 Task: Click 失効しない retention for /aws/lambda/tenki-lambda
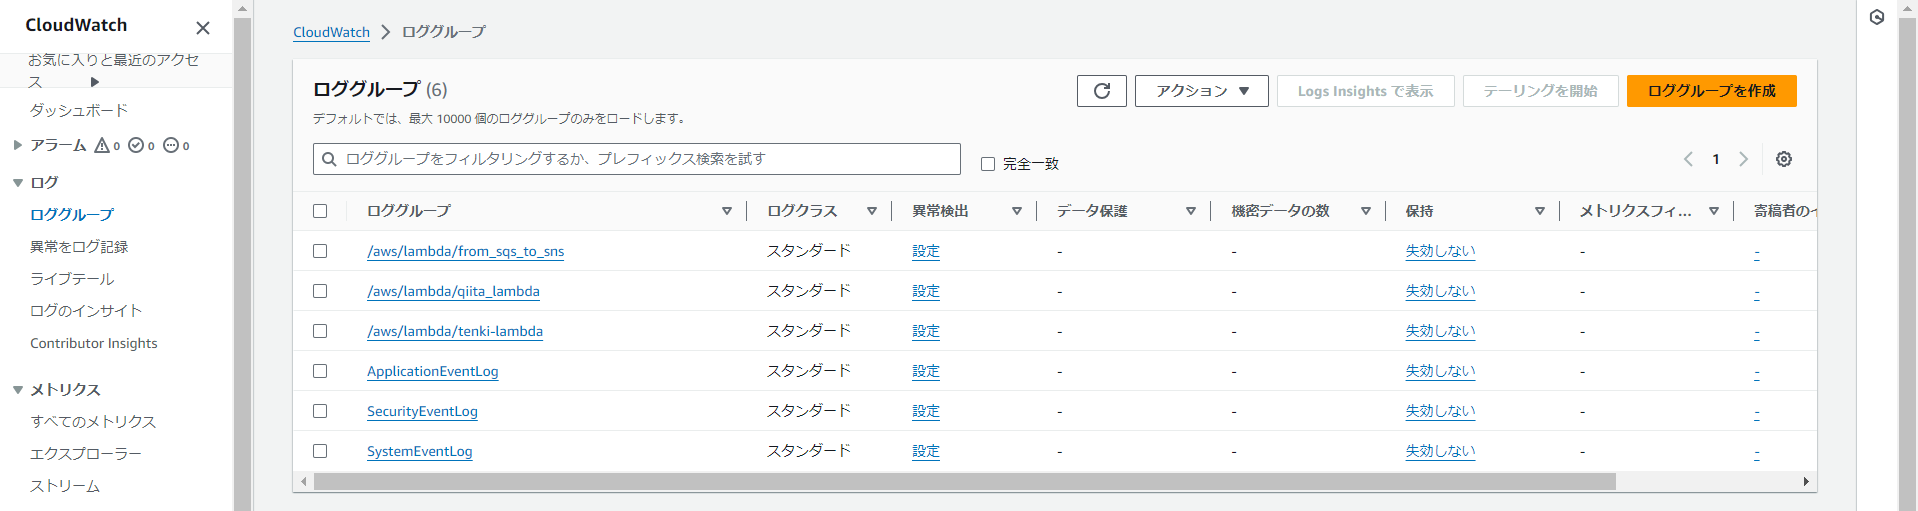pos(1440,331)
